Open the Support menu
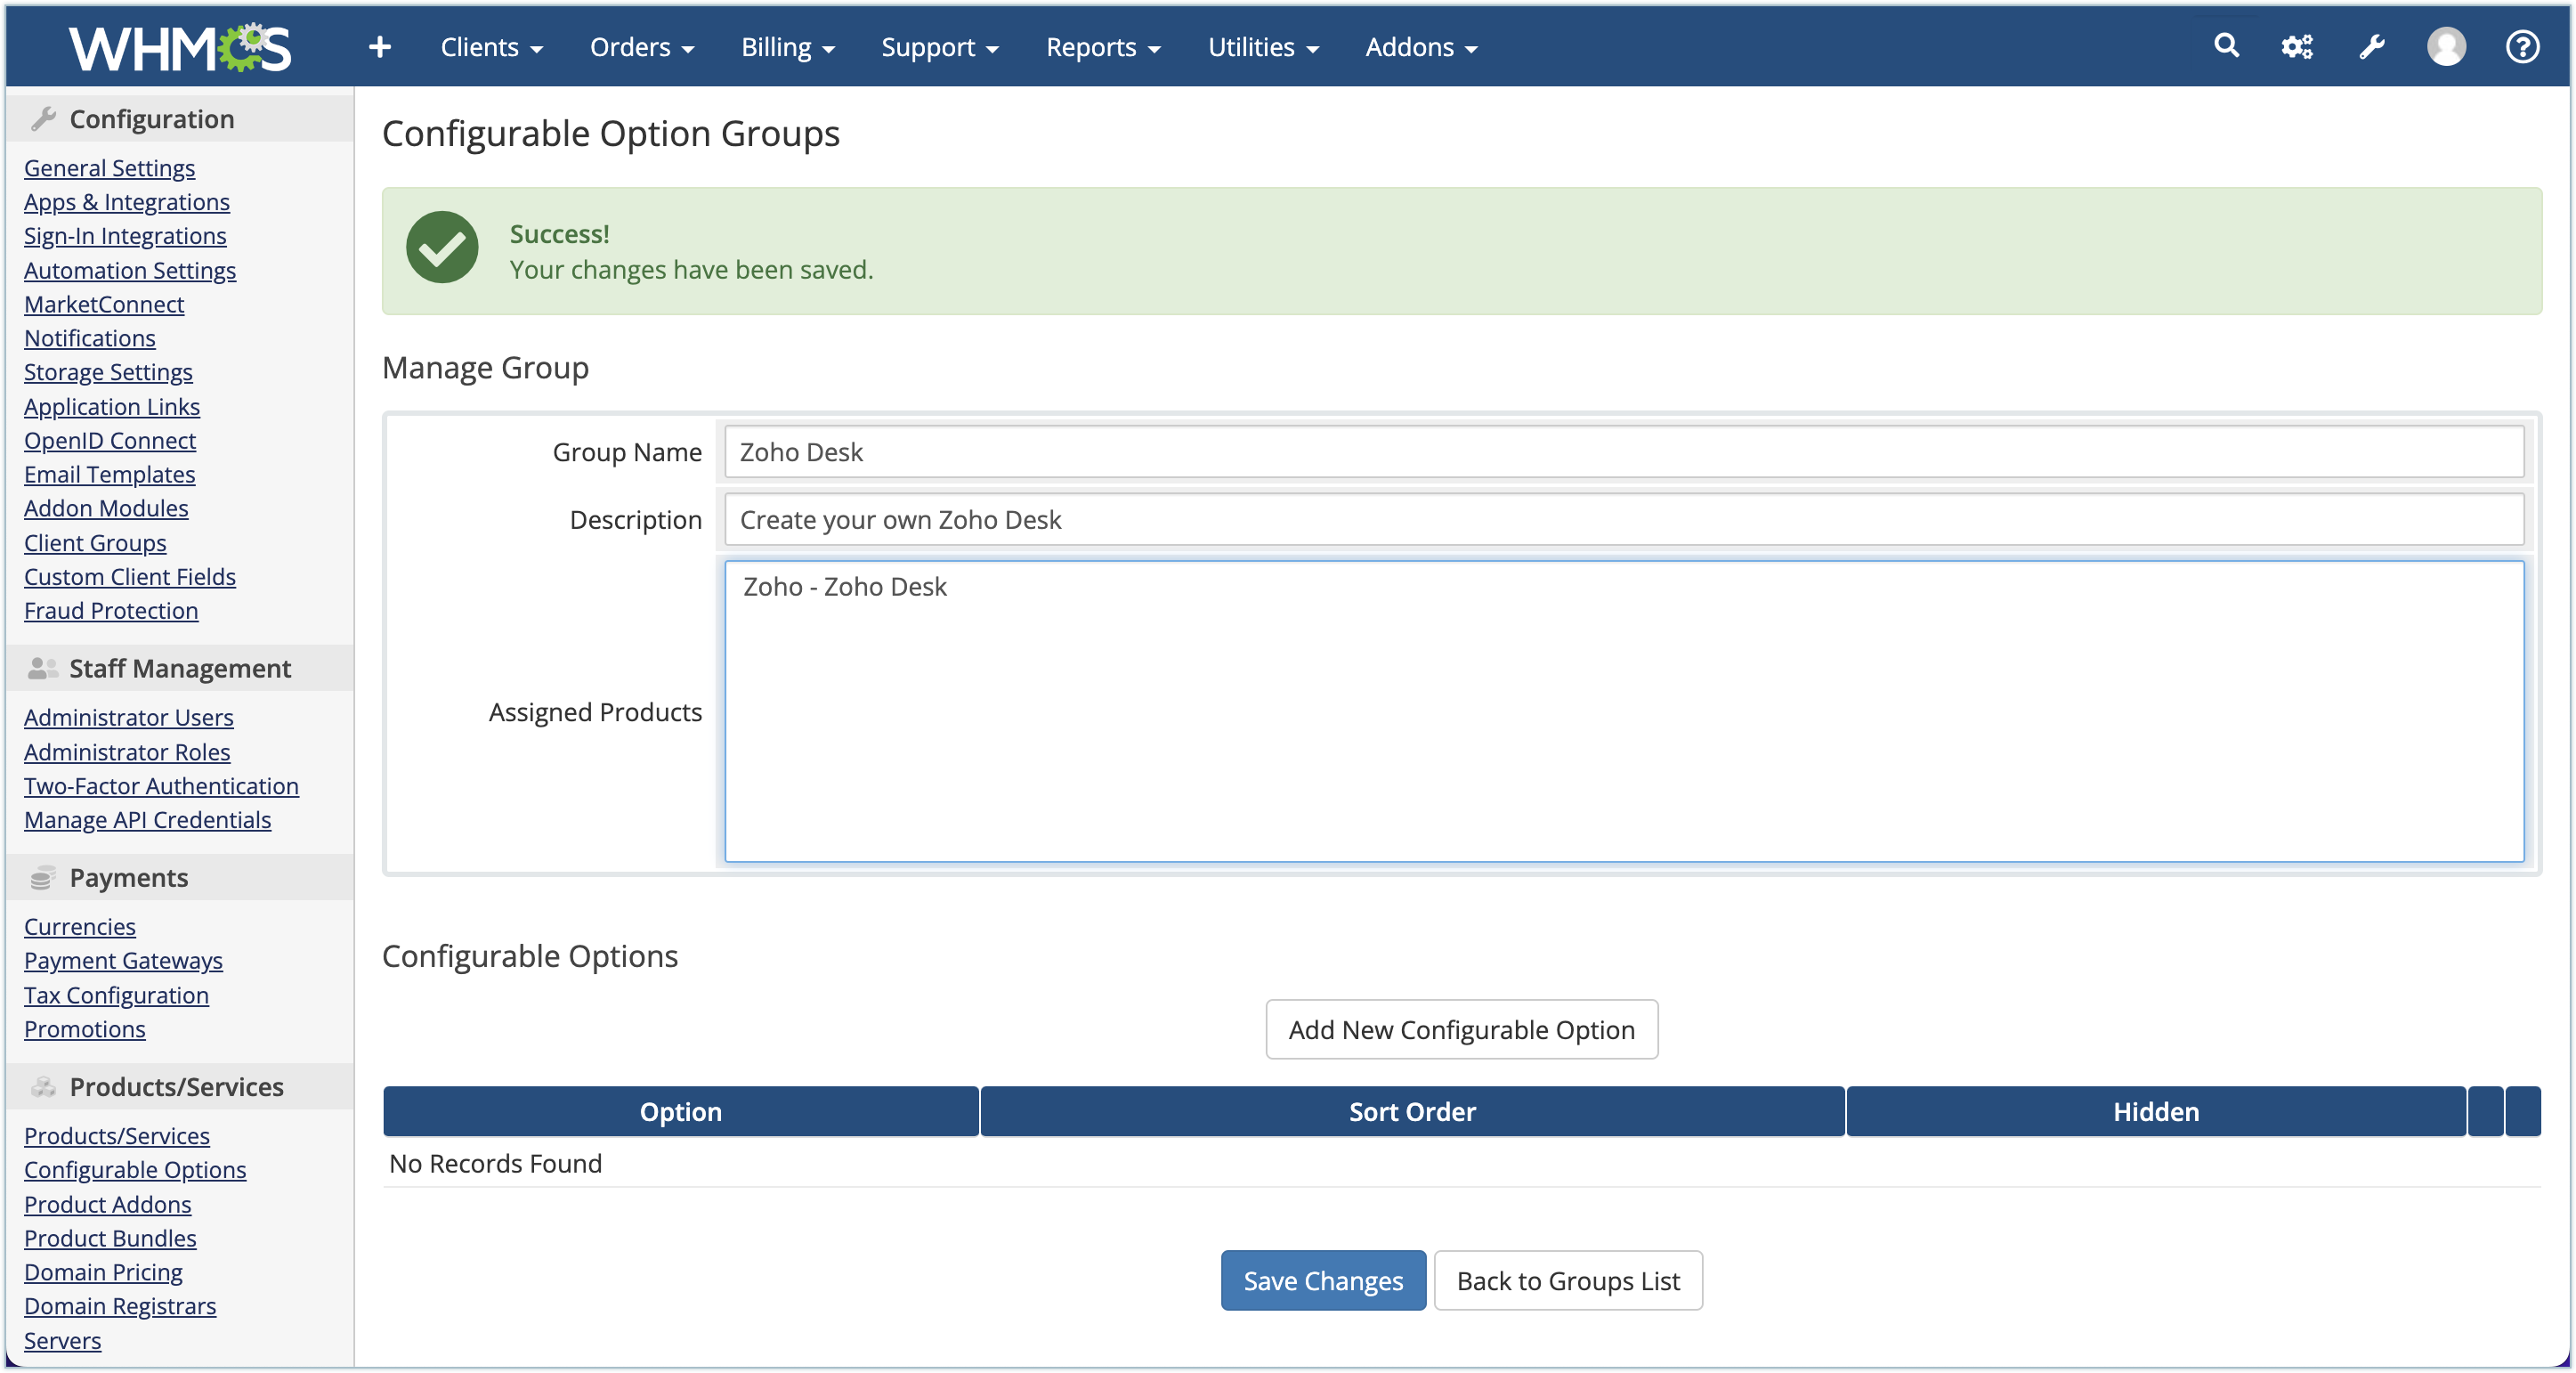Image resolution: width=2576 pixels, height=1373 pixels. pyautogui.click(x=939, y=47)
